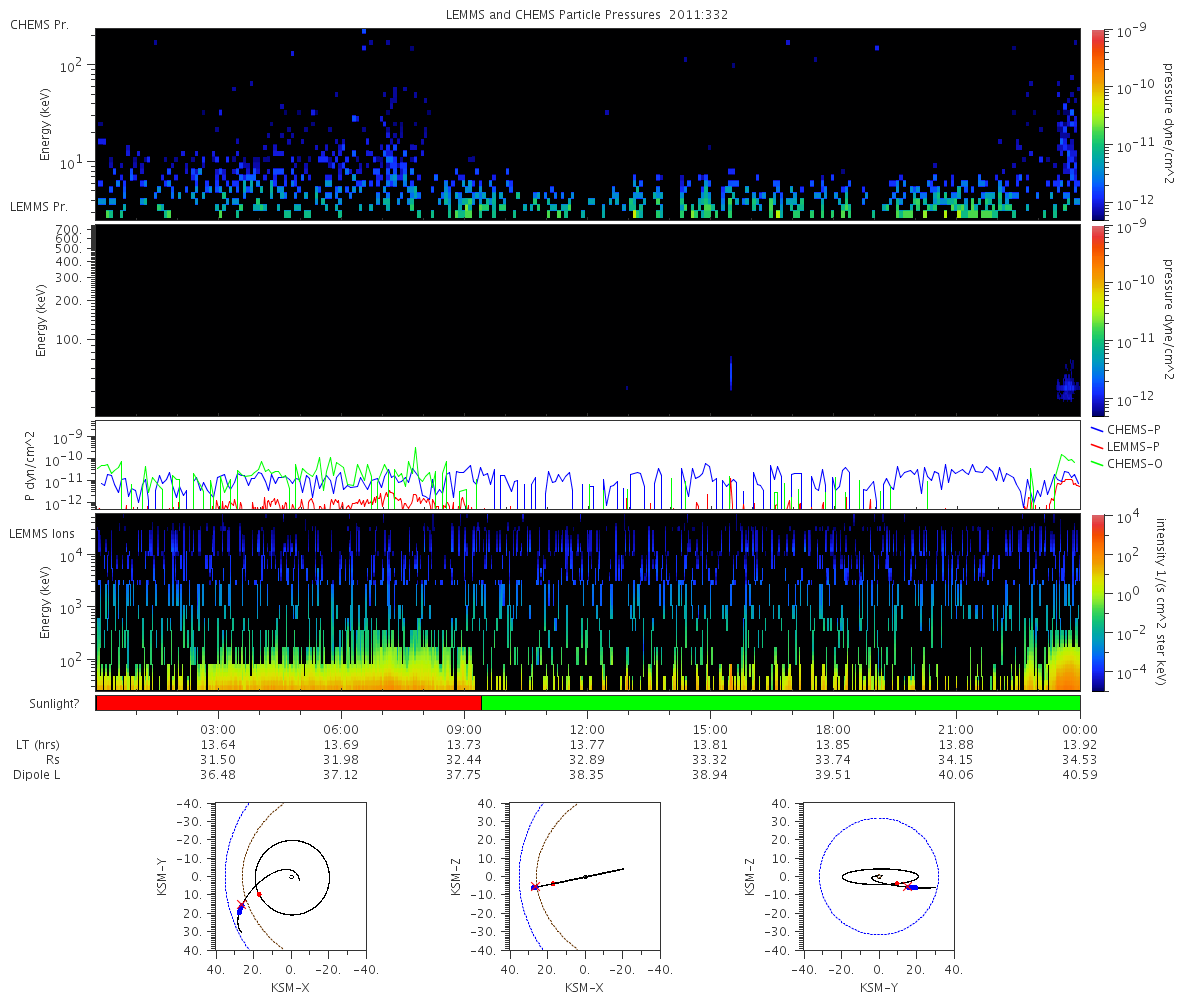1200x1000 pixels.
Task: Click the KSM-X versus KSM-Z orbit plot
Action: [x=584, y=875]
